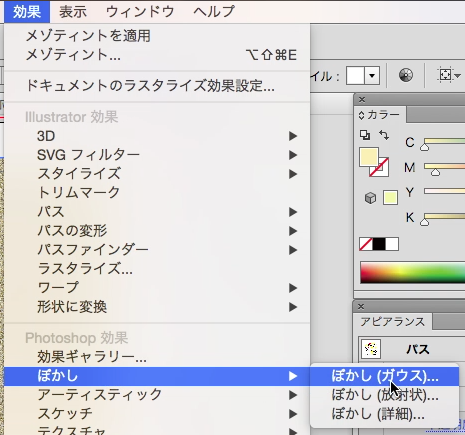The width and height of the screenshot is (465, 435).
Task: Open ドキュメントのラスタライズ効果設定...
Action: (157, 86)
